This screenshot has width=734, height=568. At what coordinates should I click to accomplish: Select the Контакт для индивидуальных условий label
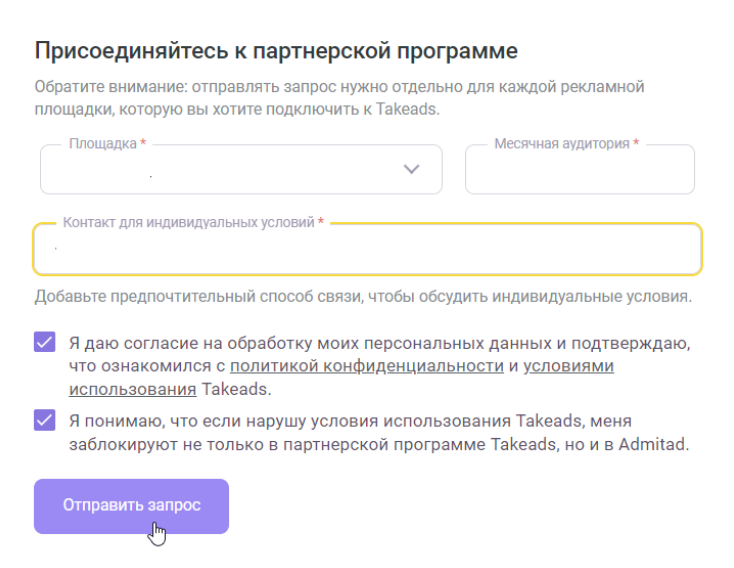[188, 222]
